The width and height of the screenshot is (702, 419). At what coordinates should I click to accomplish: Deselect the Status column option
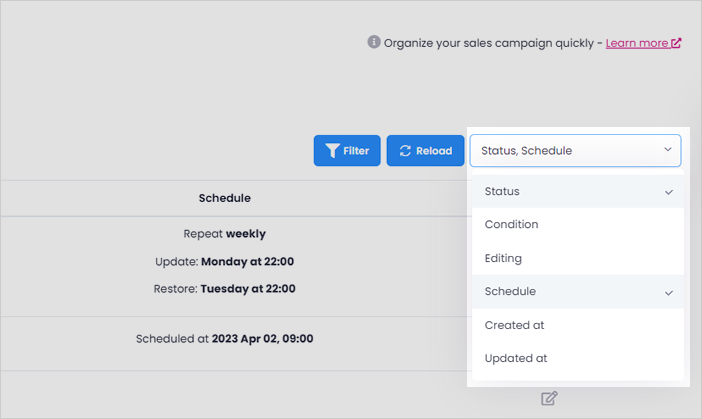(x=578, y=192)
